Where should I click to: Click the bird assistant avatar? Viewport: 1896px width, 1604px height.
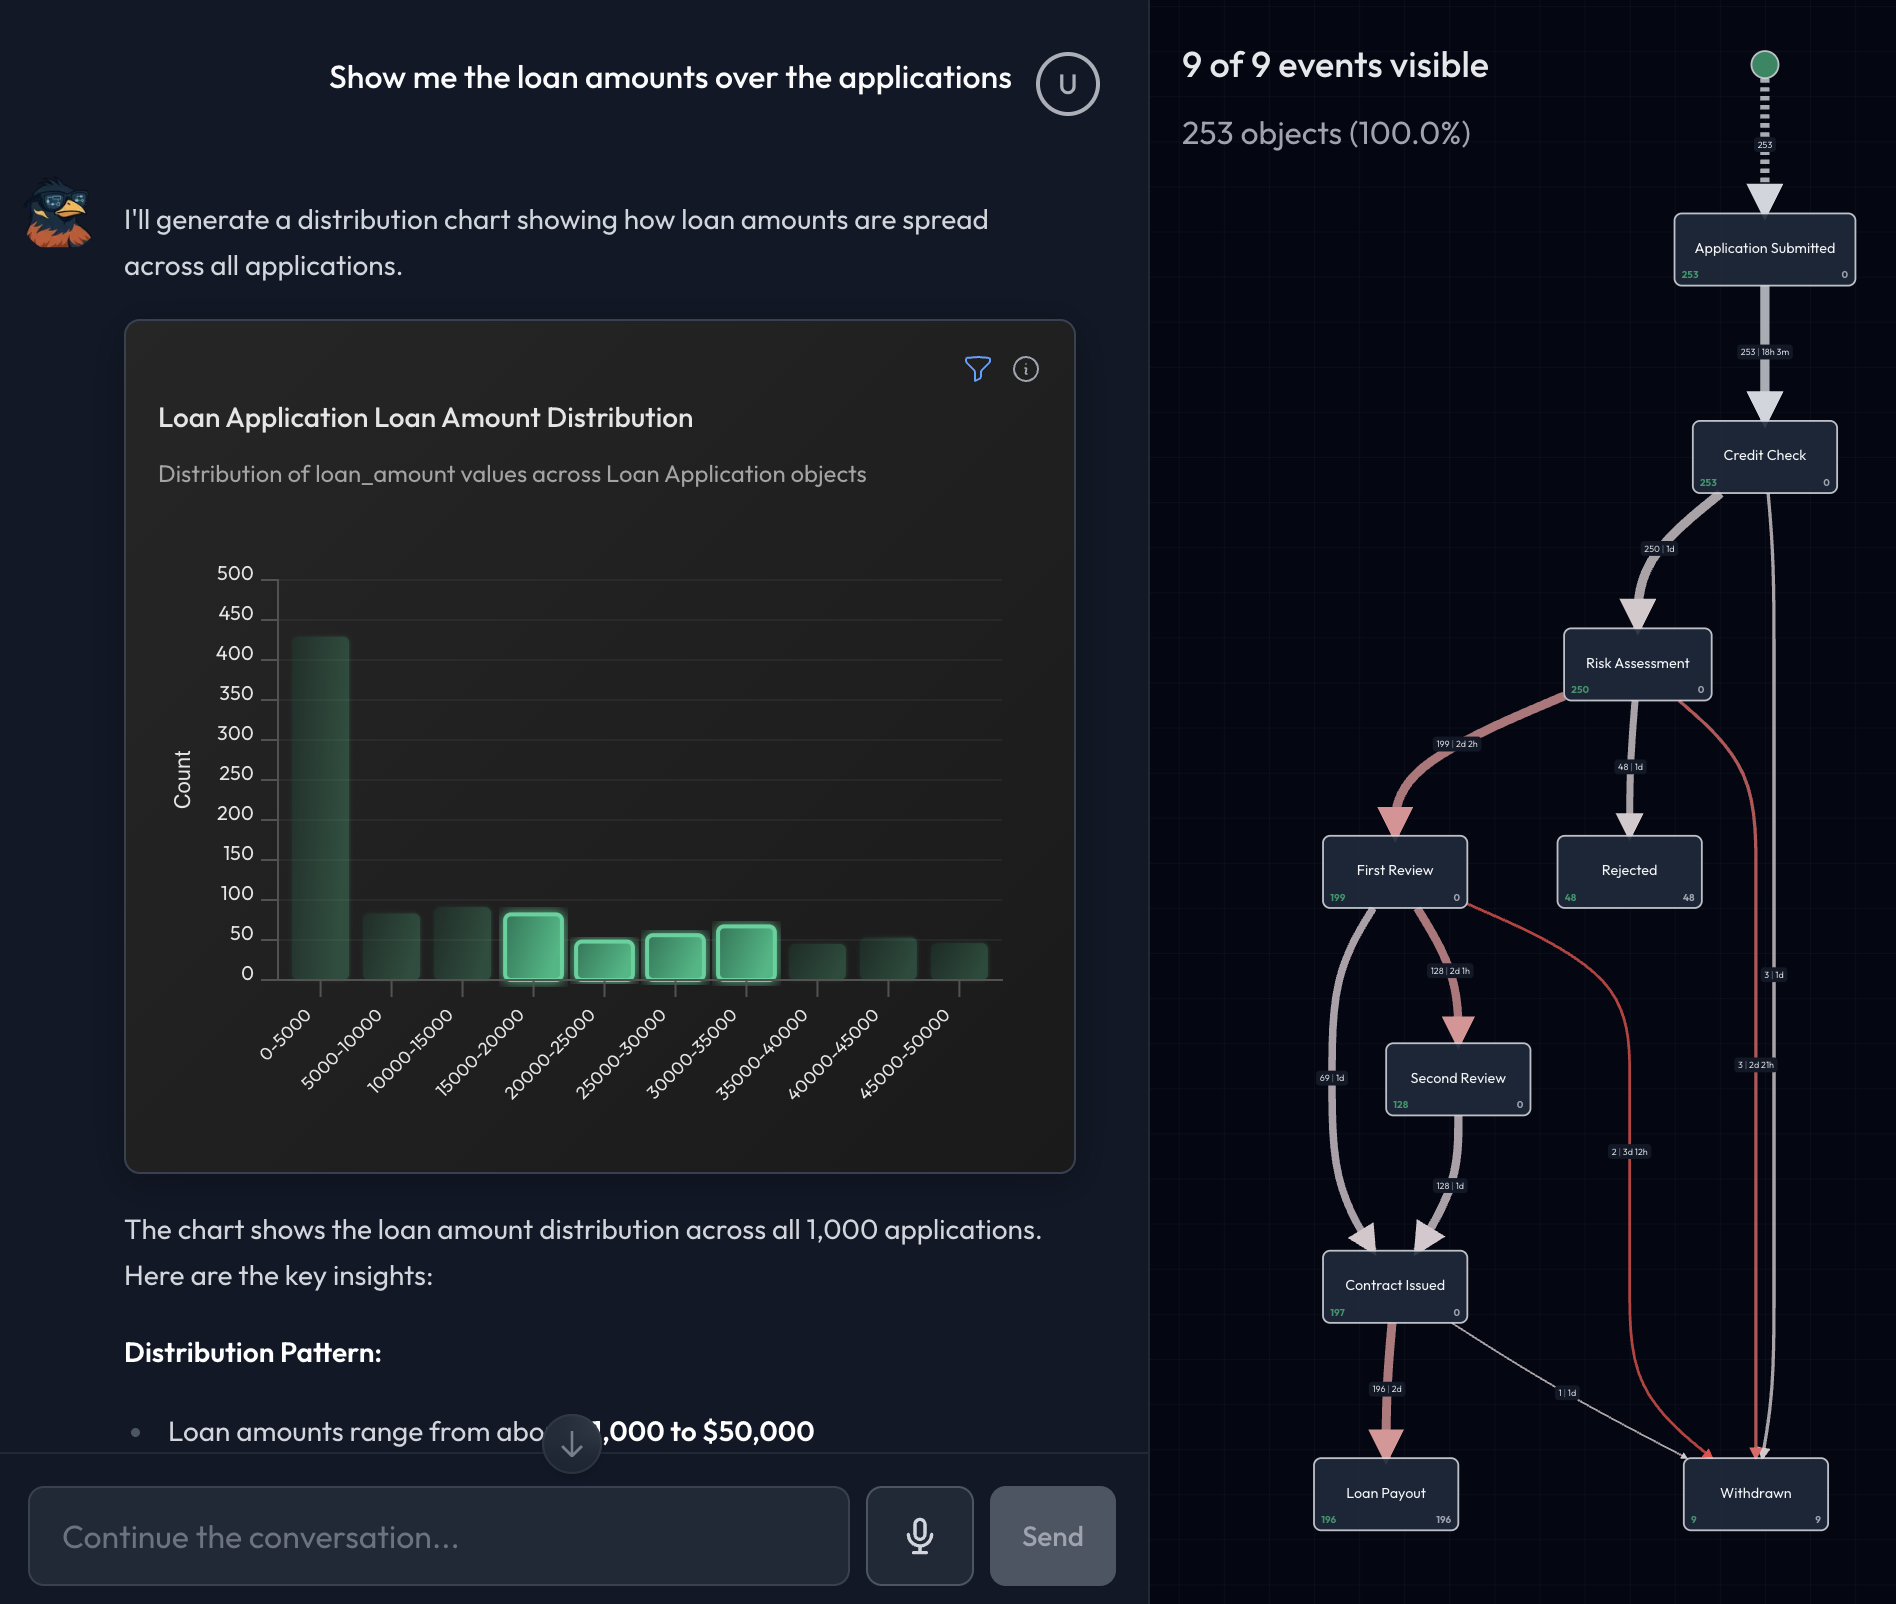59,214
